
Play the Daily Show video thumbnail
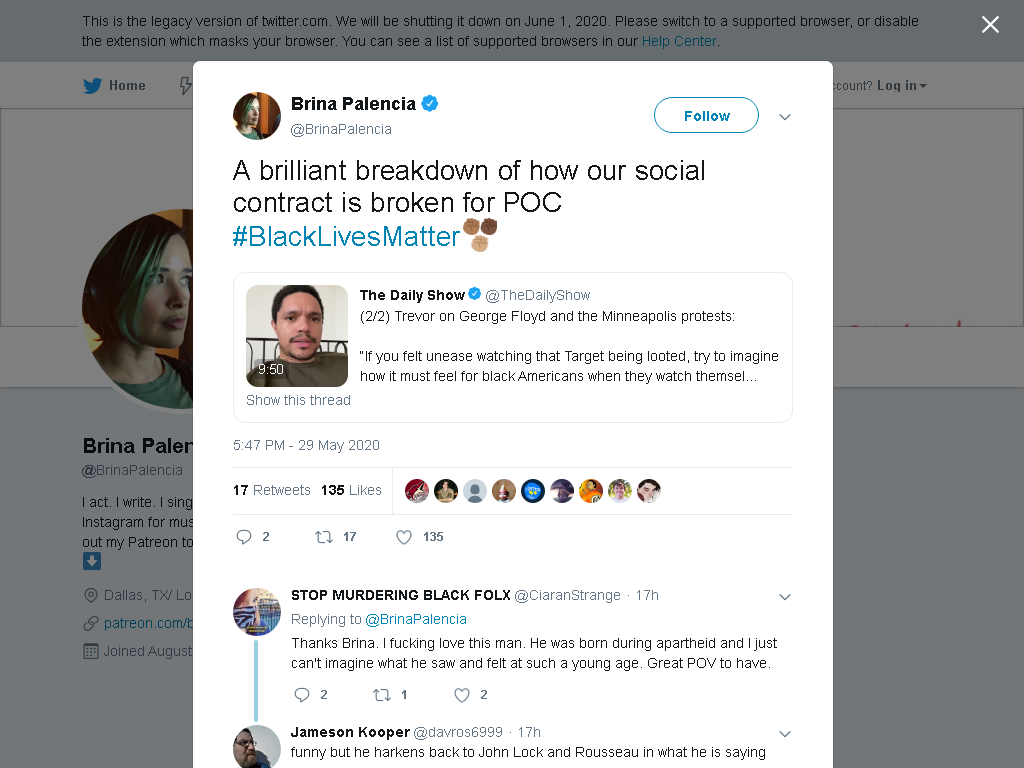(296, 336)
